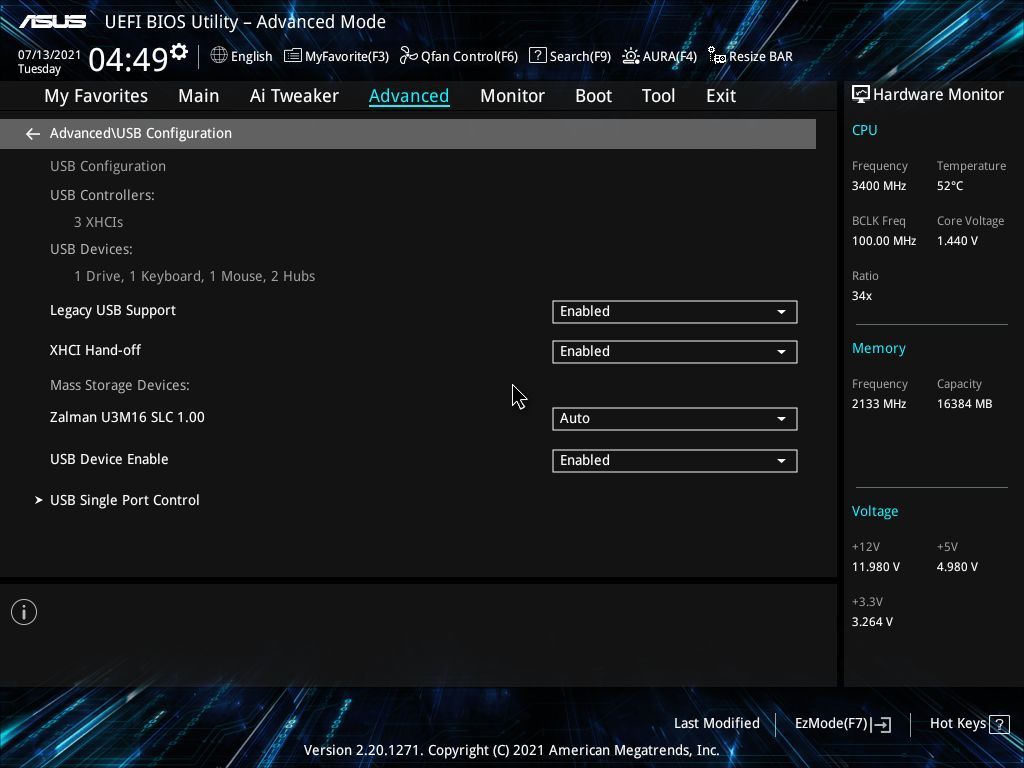Open the XHCI Hand-off dropdown
The height and width of the screenshot is (768, 1024).
pos(675,351)
